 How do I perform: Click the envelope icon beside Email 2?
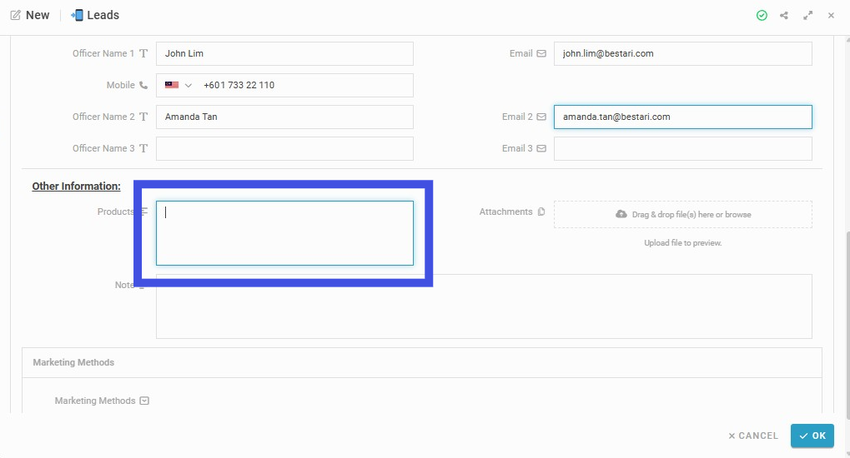point(541,117)
